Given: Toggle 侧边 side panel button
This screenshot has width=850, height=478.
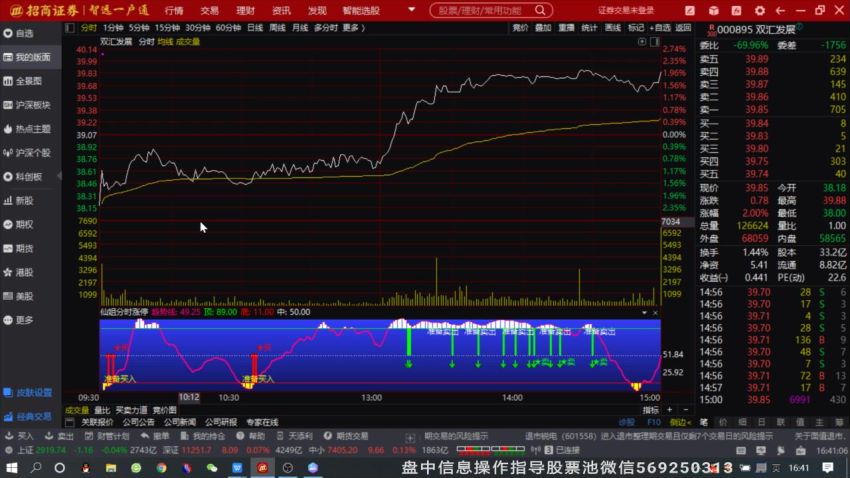Looking at the screenshot, I should [x=680, y=422].
